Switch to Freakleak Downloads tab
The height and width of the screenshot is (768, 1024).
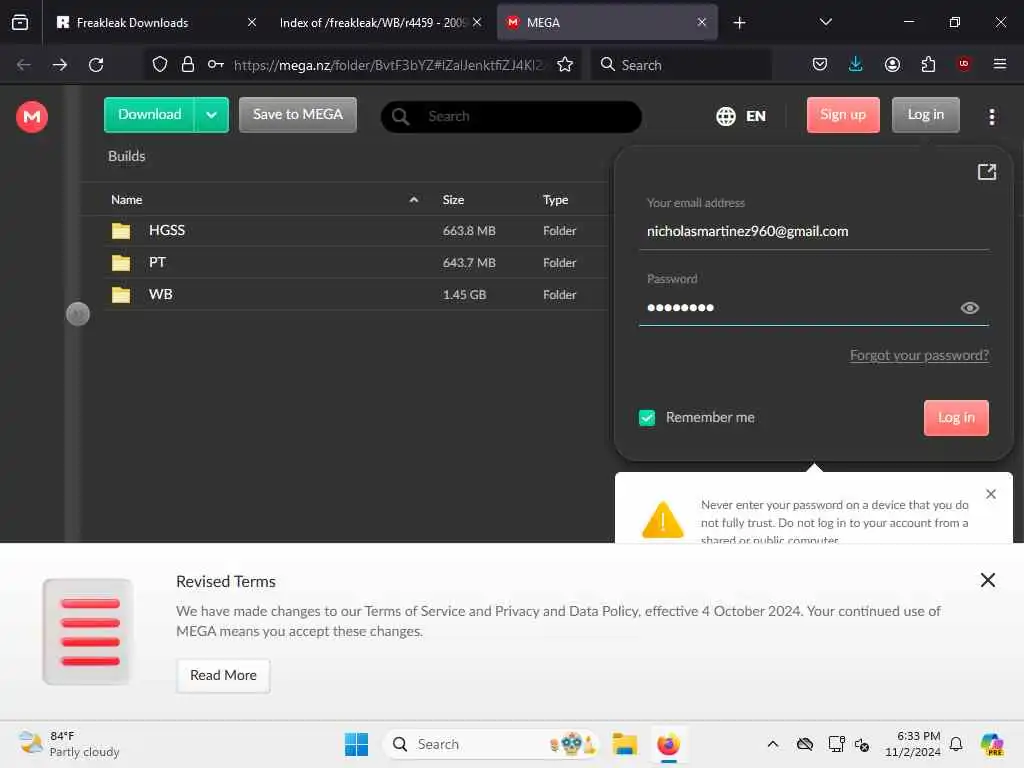point(157,22)
